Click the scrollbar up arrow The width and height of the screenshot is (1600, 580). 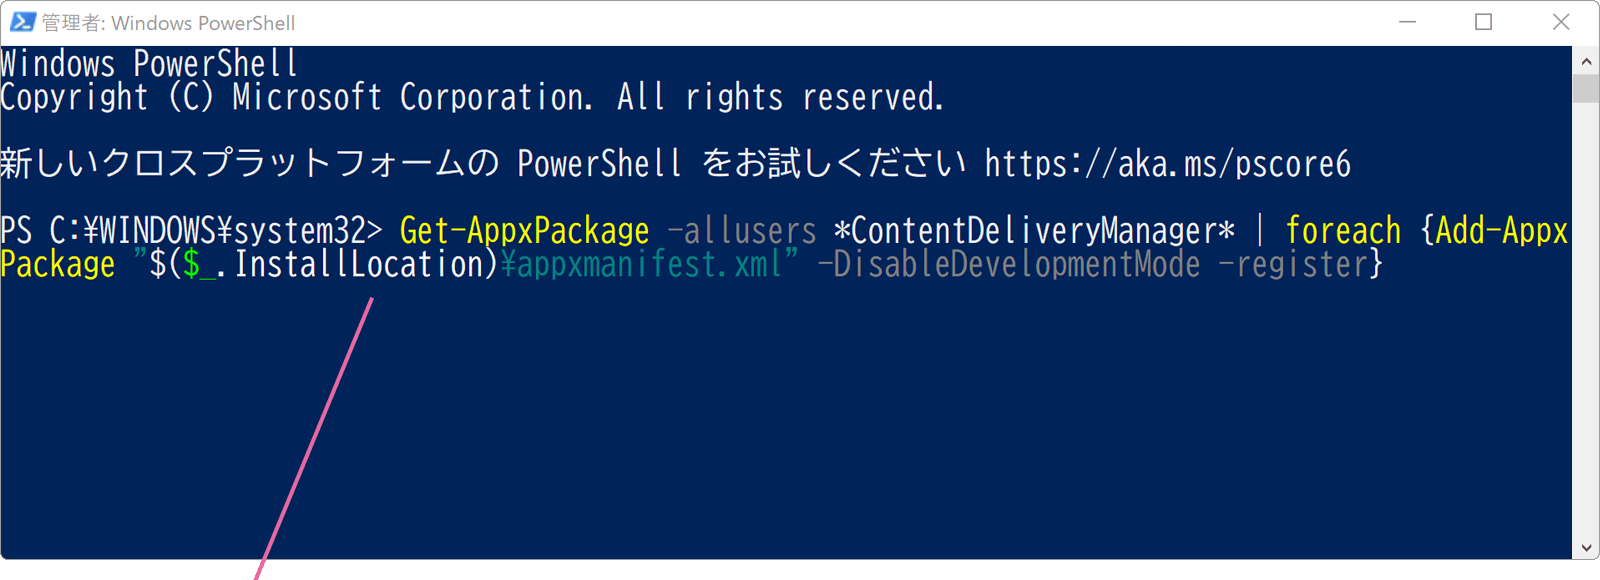click(1586, 61)
